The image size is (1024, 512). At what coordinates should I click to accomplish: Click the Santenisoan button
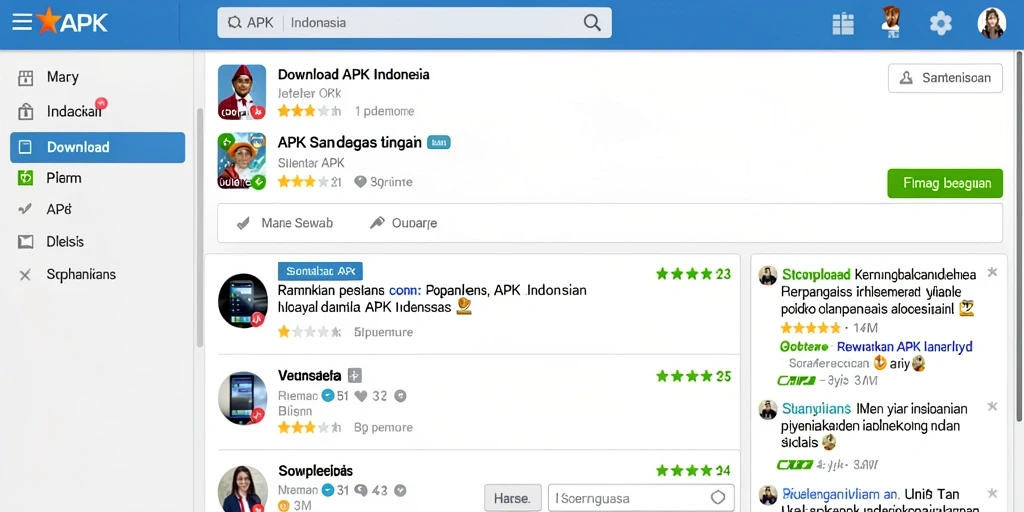click(945, 78)
